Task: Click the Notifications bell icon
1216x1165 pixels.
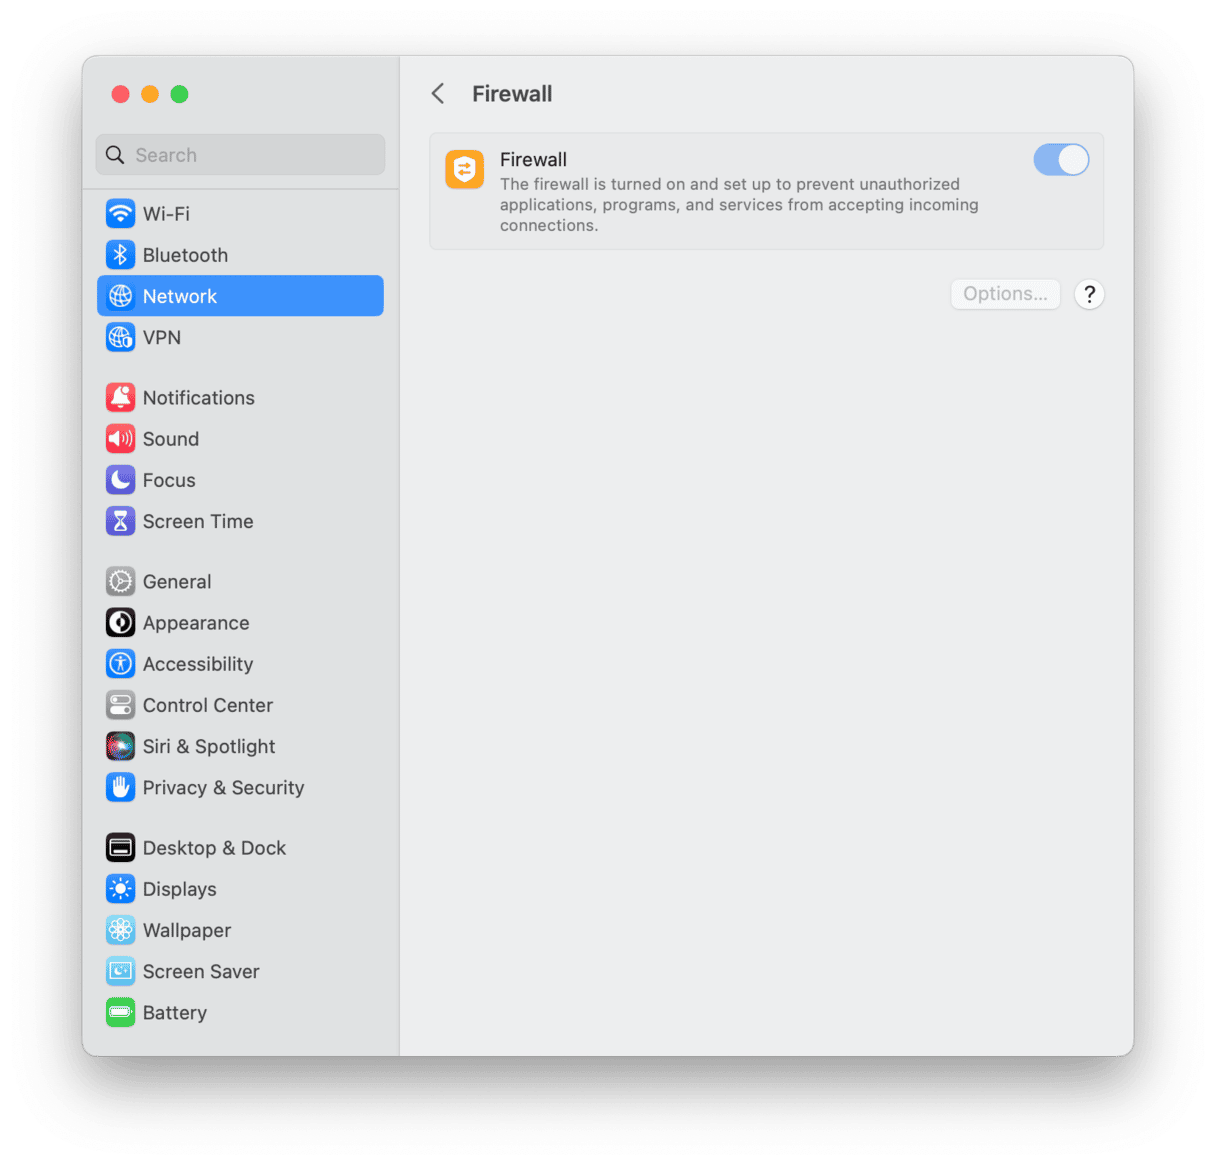Action: click(x=121, y=398)
